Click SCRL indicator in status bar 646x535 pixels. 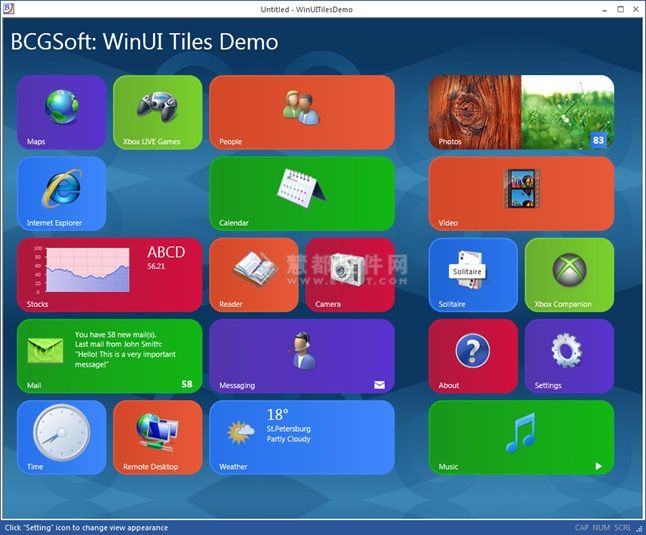click(x=623, y=528)
